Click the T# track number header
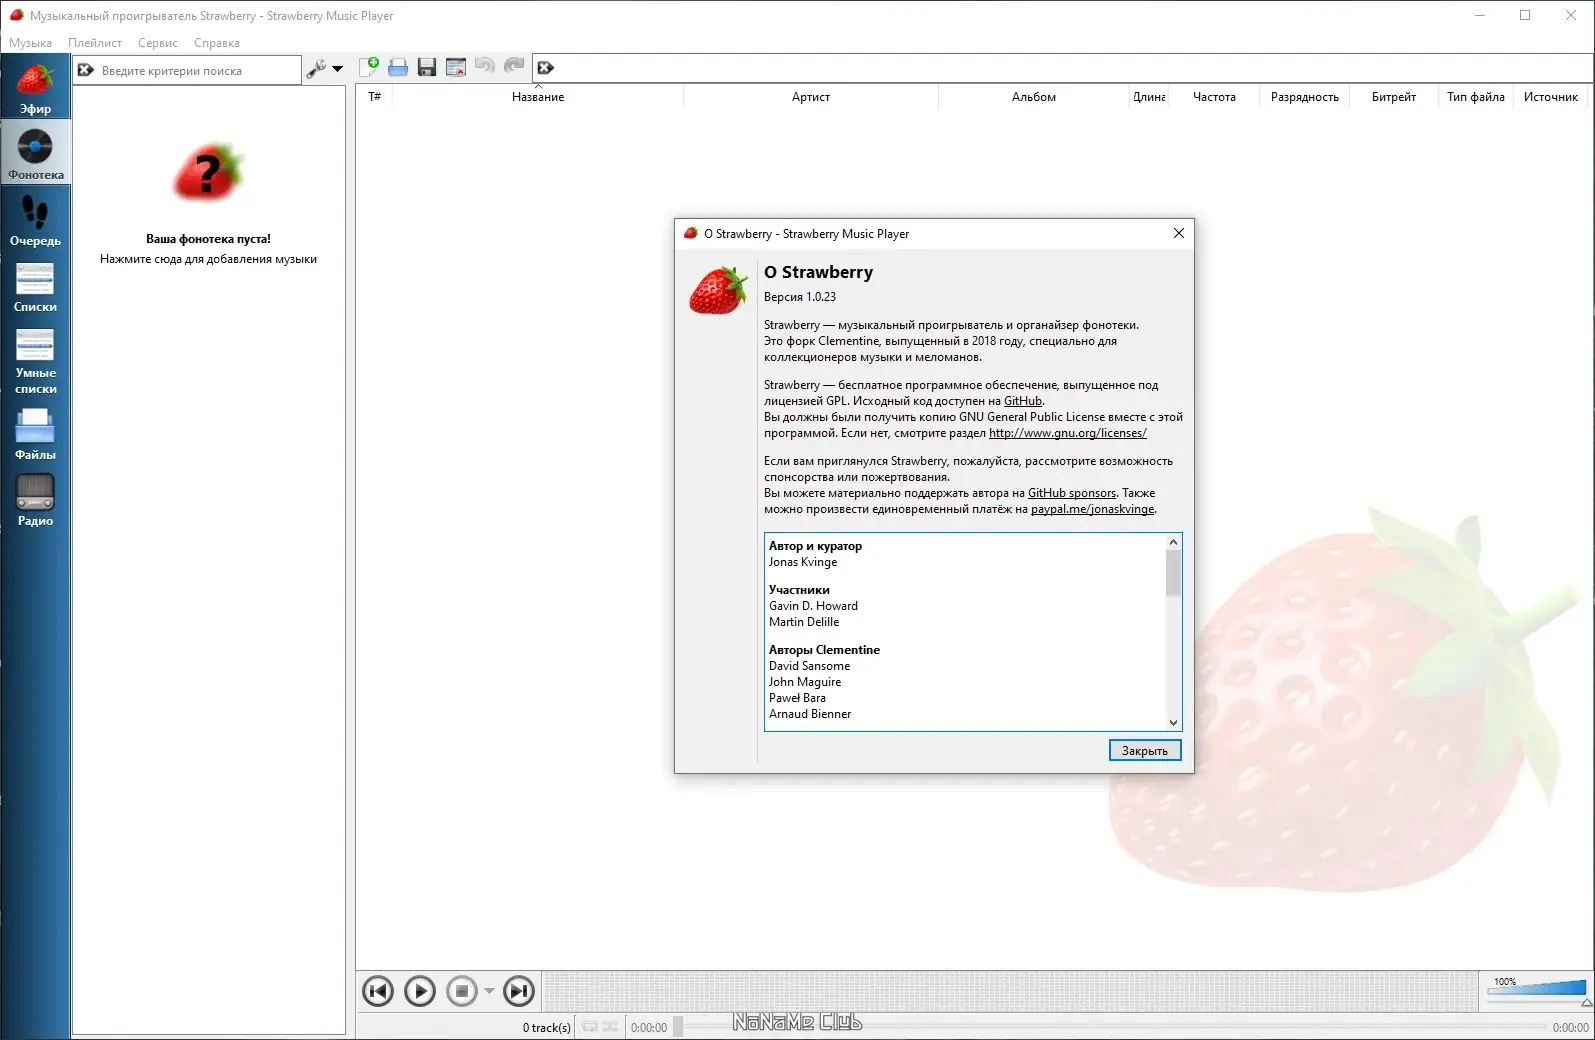The image size is (1595, 1040). [x=375, y=97]
